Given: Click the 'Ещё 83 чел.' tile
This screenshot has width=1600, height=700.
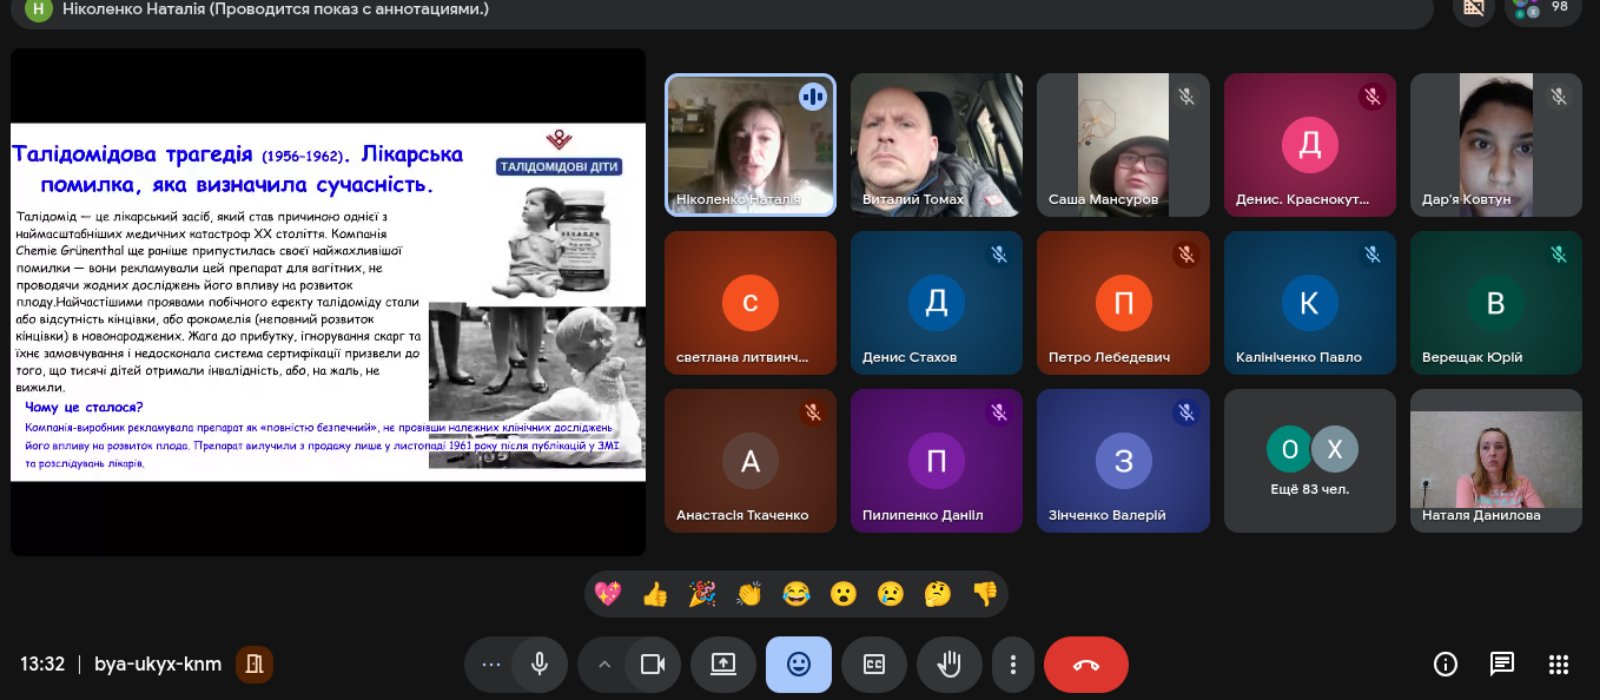Looking at the screenshot, I should click(1309, 461).
